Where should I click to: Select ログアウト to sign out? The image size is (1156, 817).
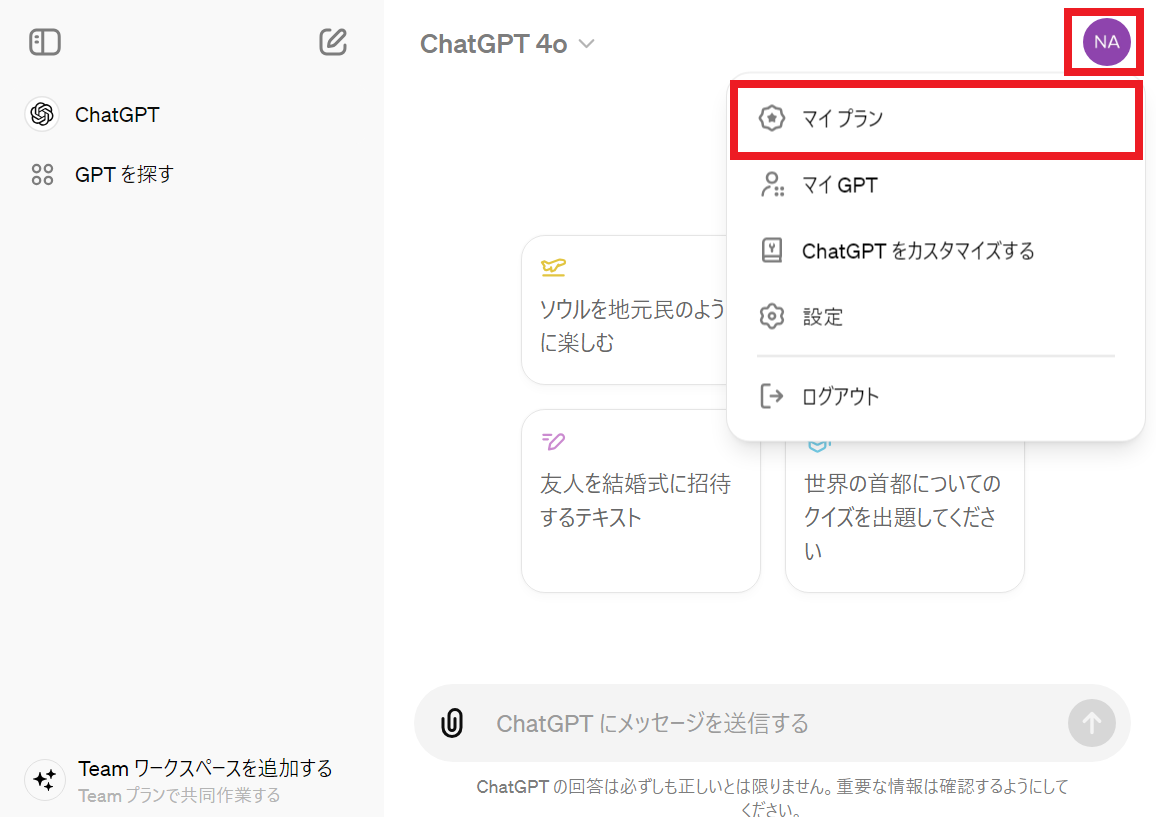[840, 395]
